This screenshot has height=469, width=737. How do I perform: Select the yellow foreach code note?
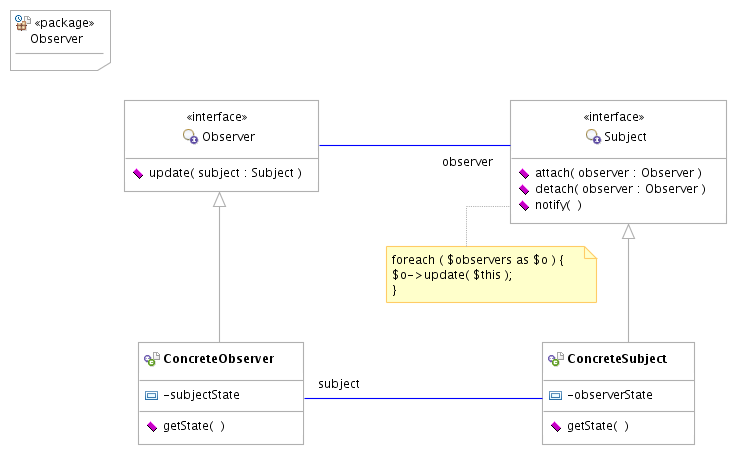coord(490,274)
